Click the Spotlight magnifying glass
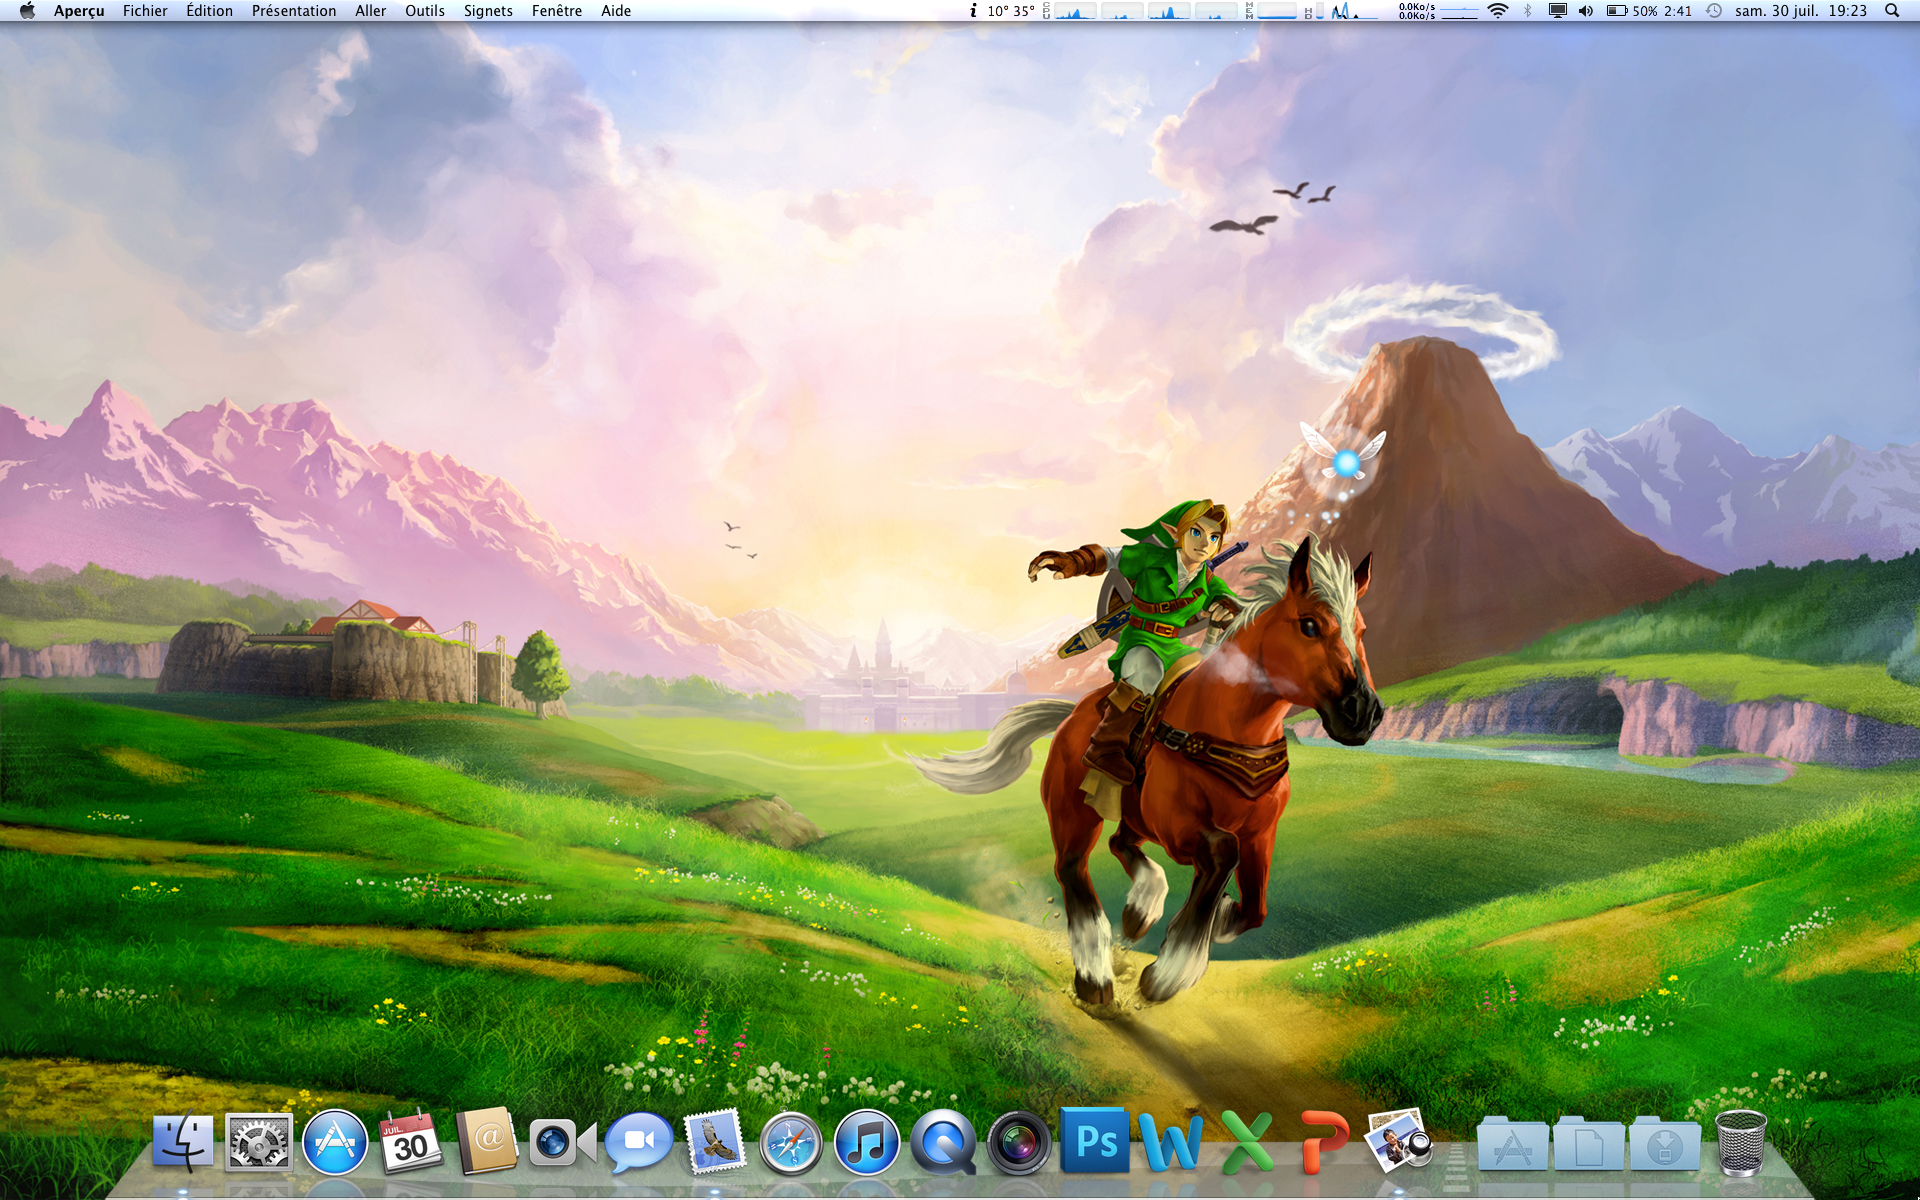1920x1200 pixels. coord(1892,11)
